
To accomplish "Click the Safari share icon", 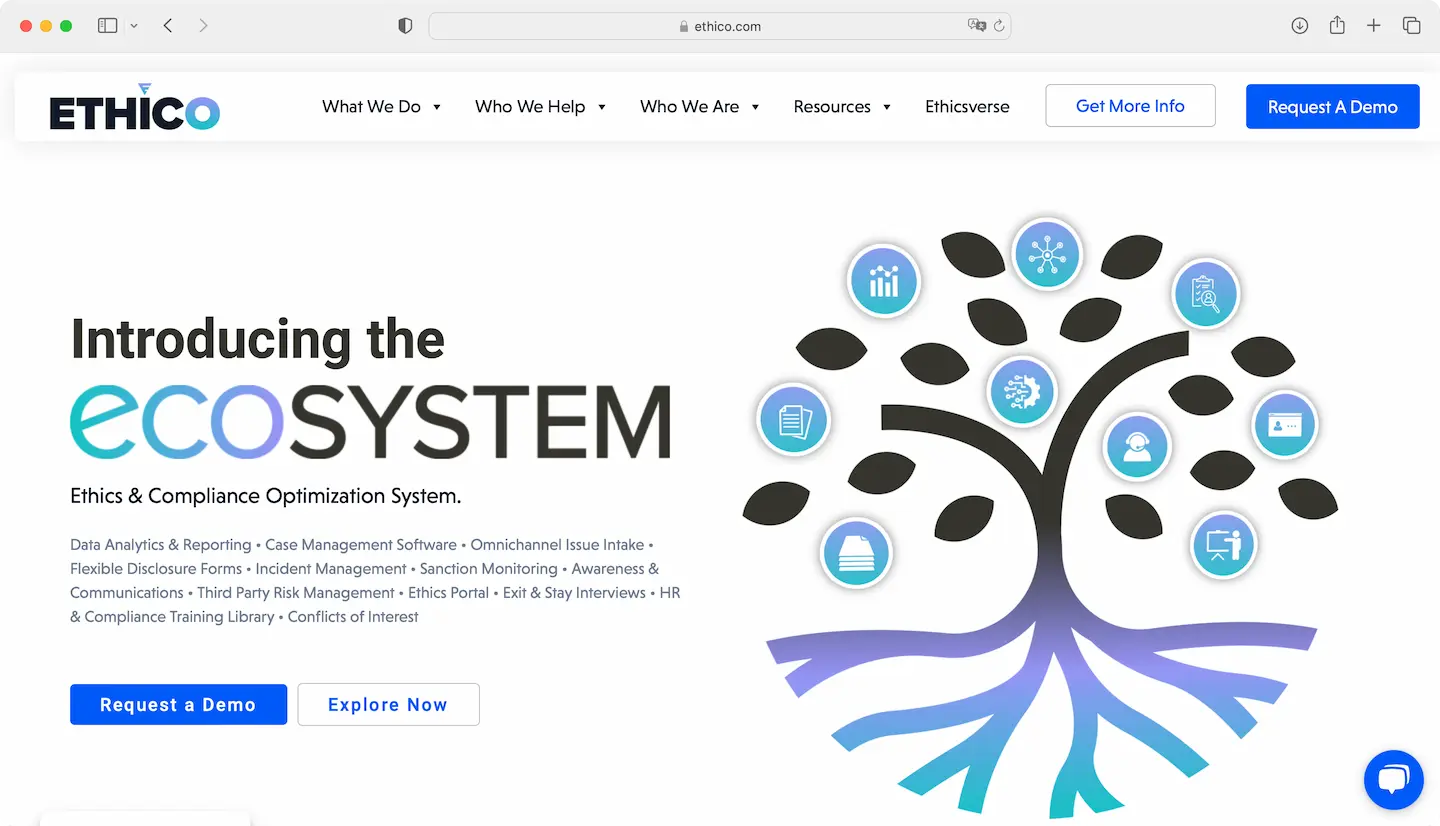I will point(1337,25).
